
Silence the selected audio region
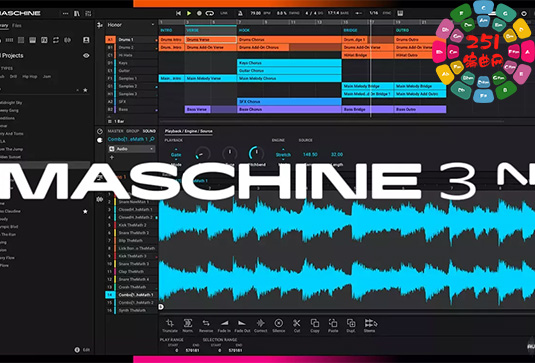(x=278, y=325)
